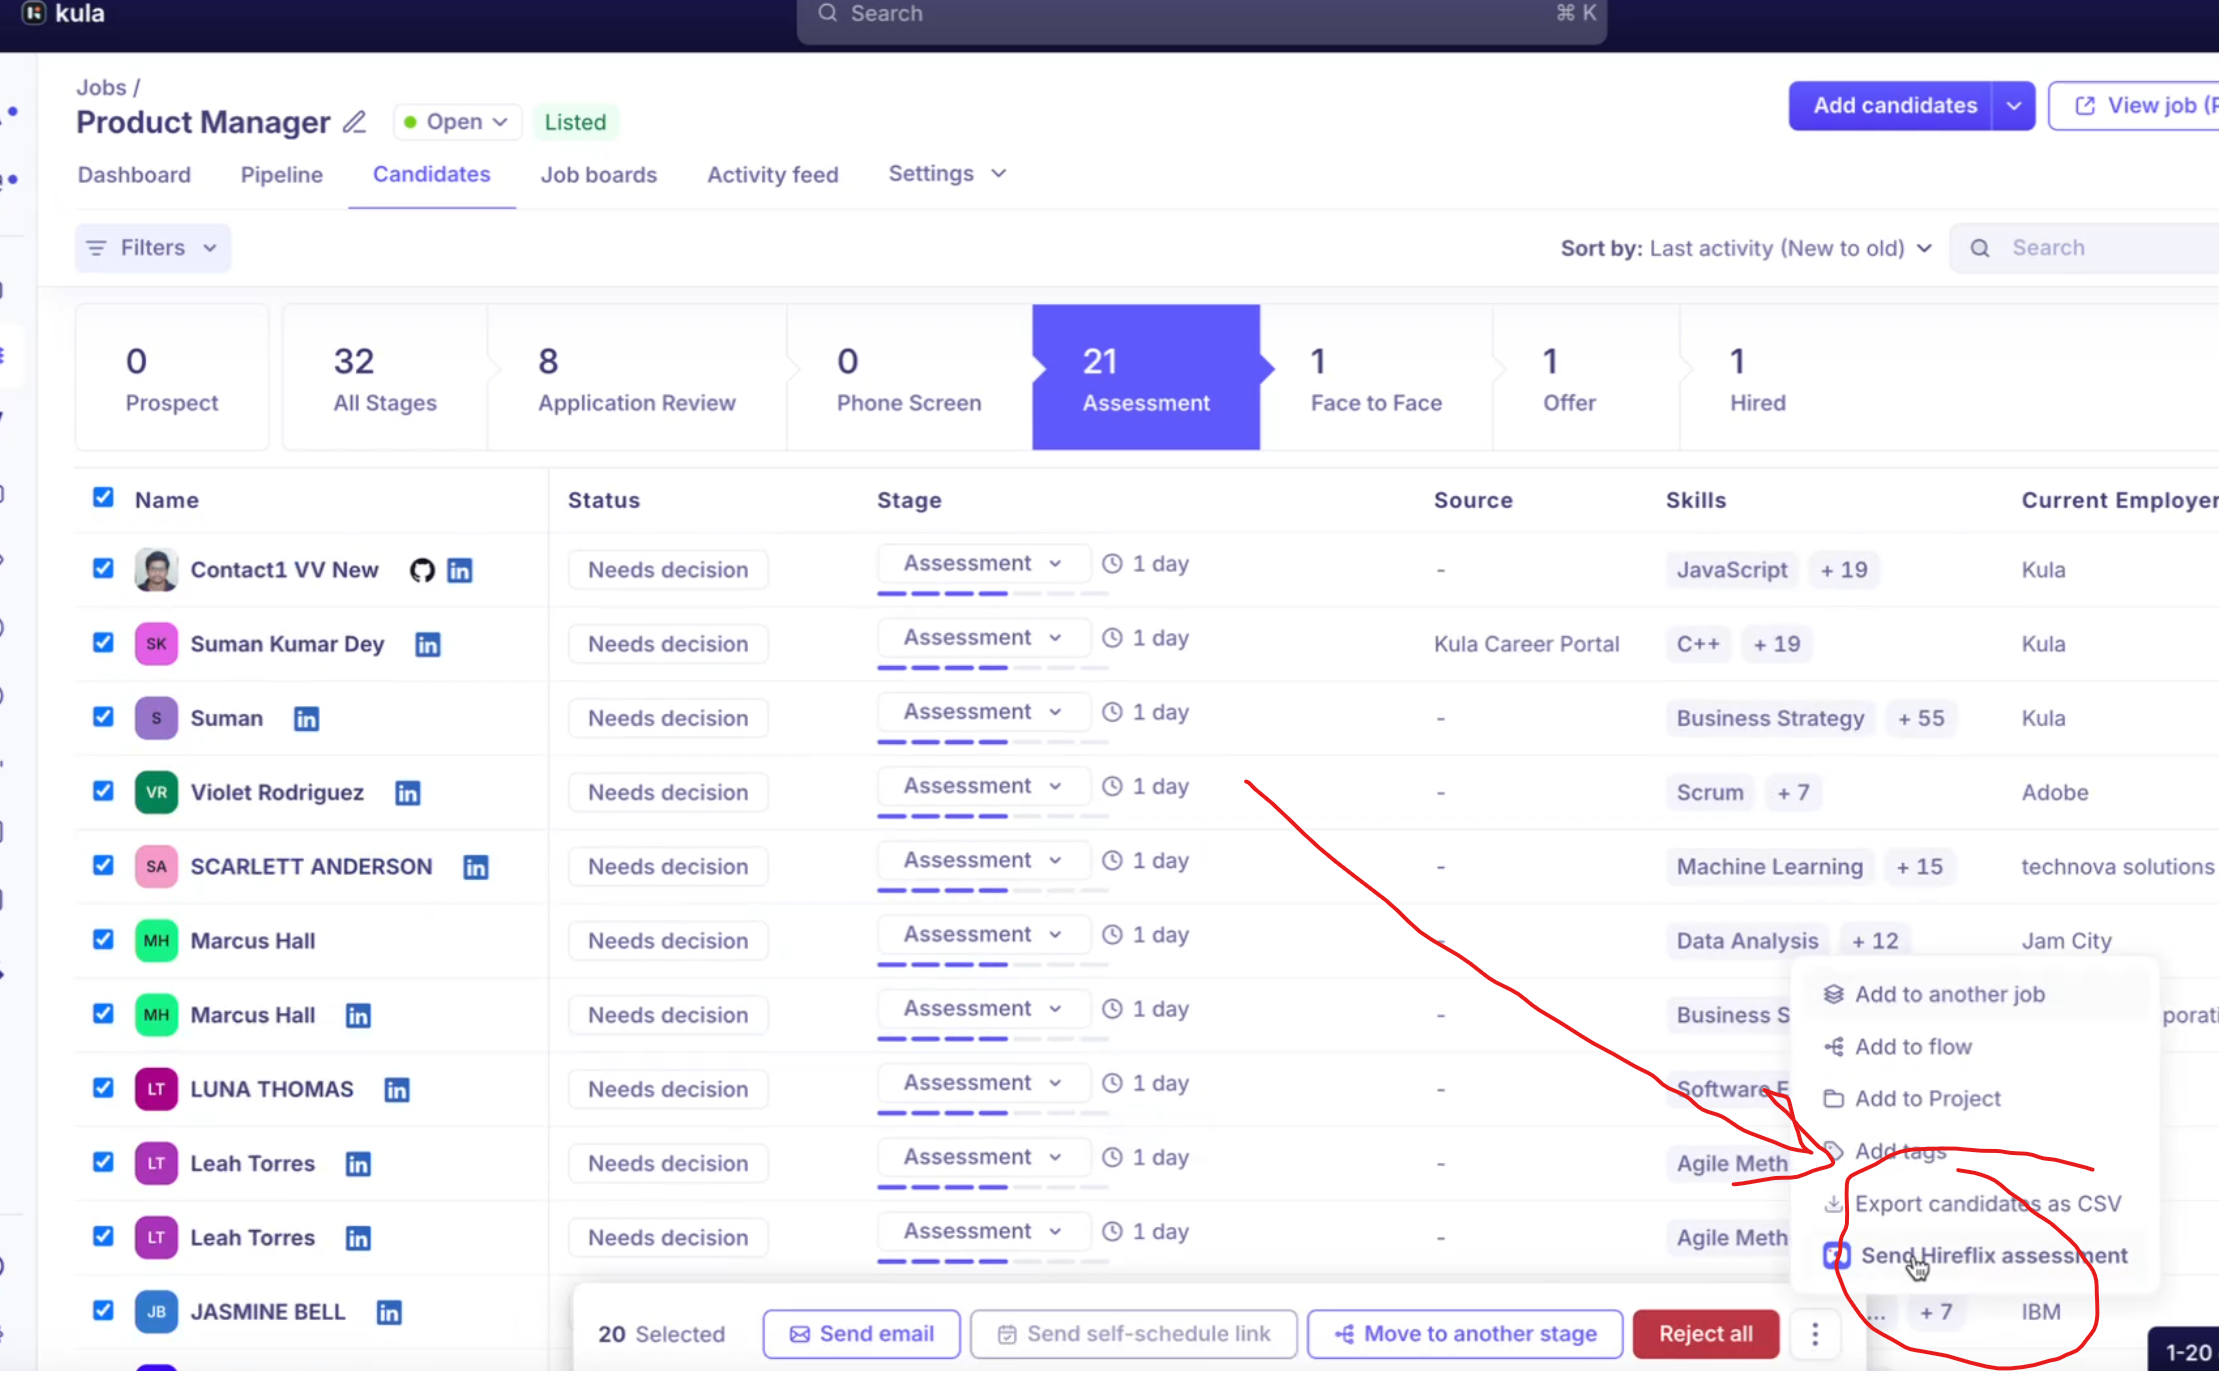Uncheck the select-all Name header checkbox
The height and width of the screenshot is (1374, 2219).
click(103, 498)
